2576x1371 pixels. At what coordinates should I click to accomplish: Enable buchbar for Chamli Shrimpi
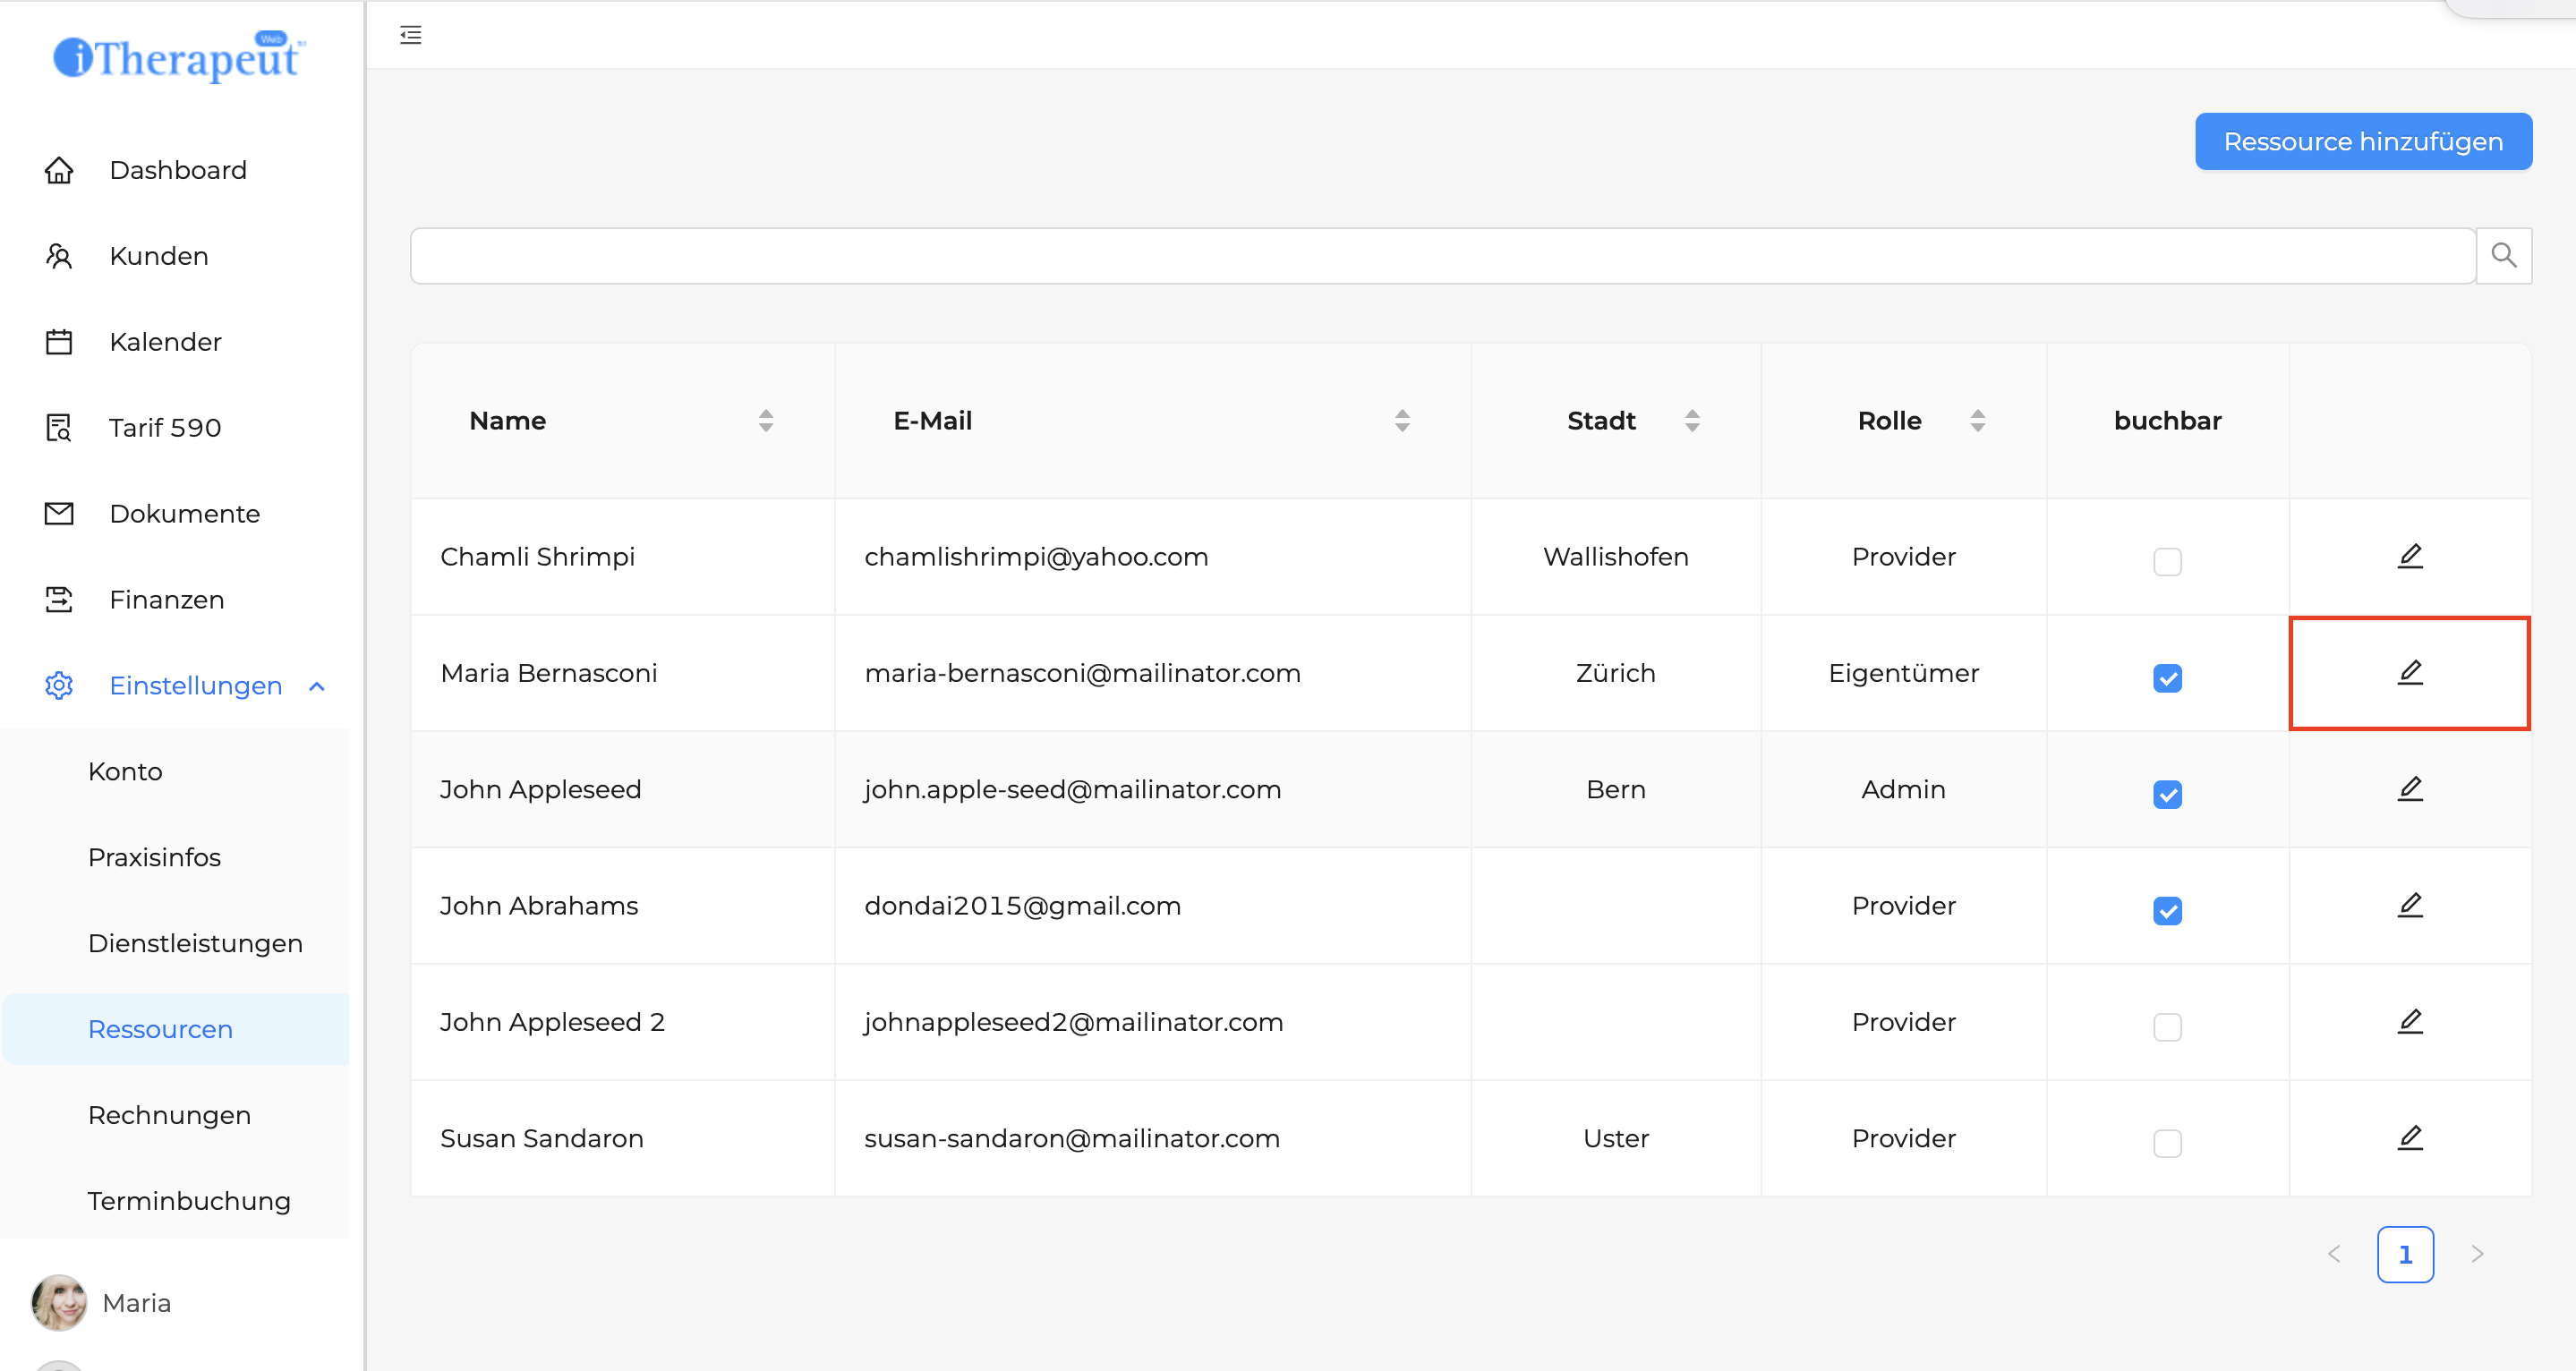[x=2167, y=561]
